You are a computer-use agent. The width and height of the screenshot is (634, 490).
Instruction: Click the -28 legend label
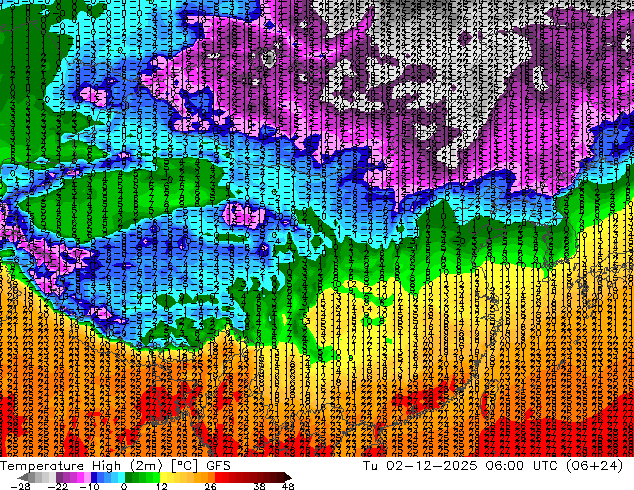point(20,486)
